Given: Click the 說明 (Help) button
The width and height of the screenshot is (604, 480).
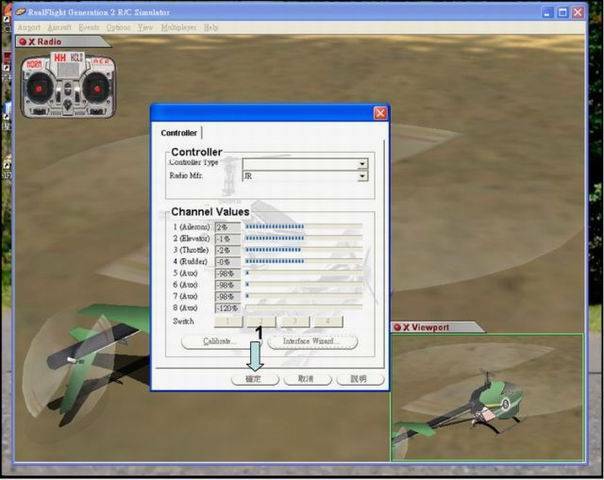Looking at the screenshot, I should pyautogui.click(x=360, y=379).
